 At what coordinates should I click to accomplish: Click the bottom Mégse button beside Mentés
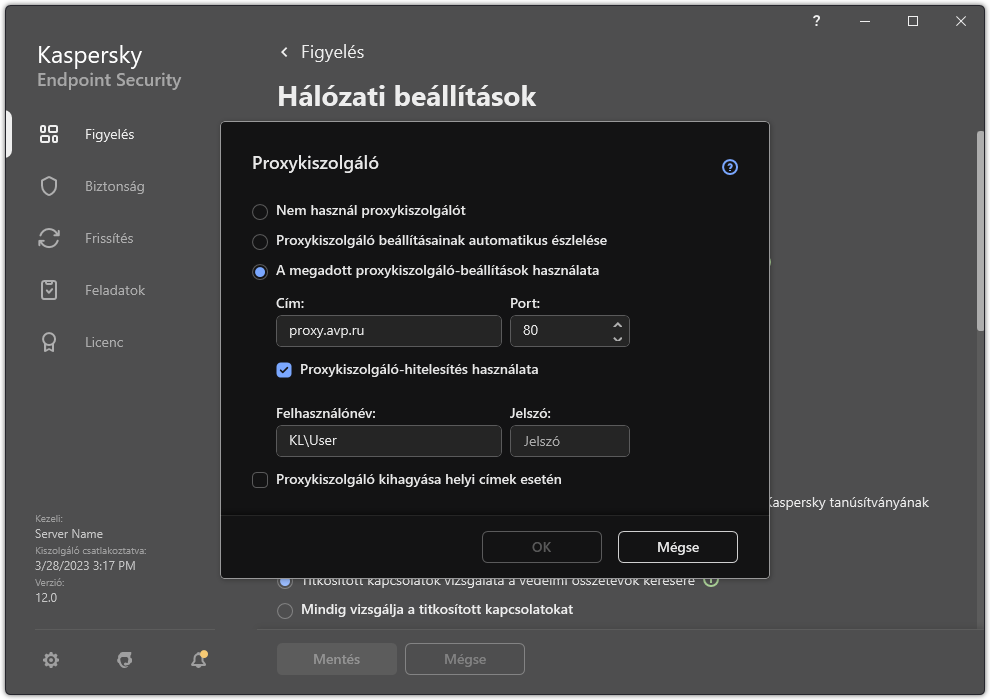[x=465, y=659]
